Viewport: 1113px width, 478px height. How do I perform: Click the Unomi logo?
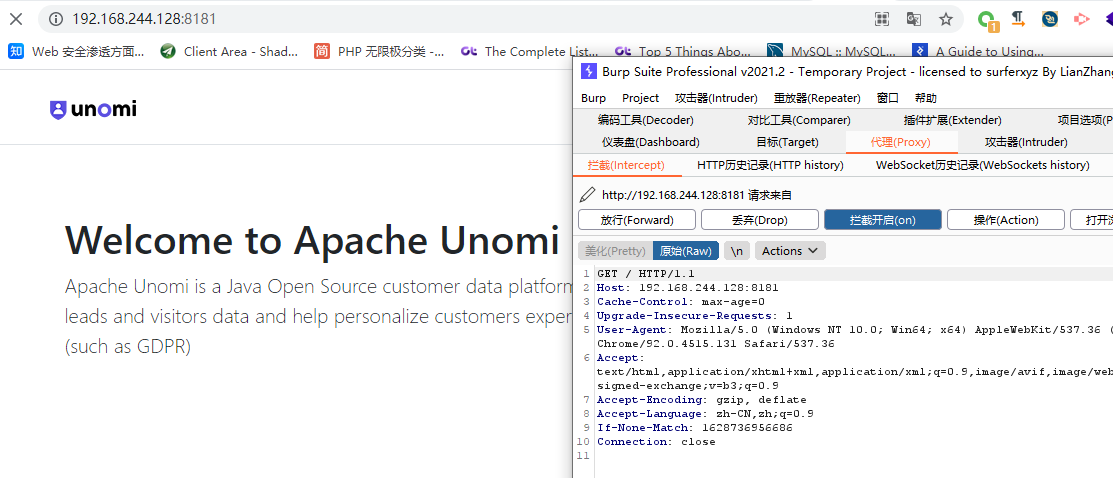click(93, 109)
